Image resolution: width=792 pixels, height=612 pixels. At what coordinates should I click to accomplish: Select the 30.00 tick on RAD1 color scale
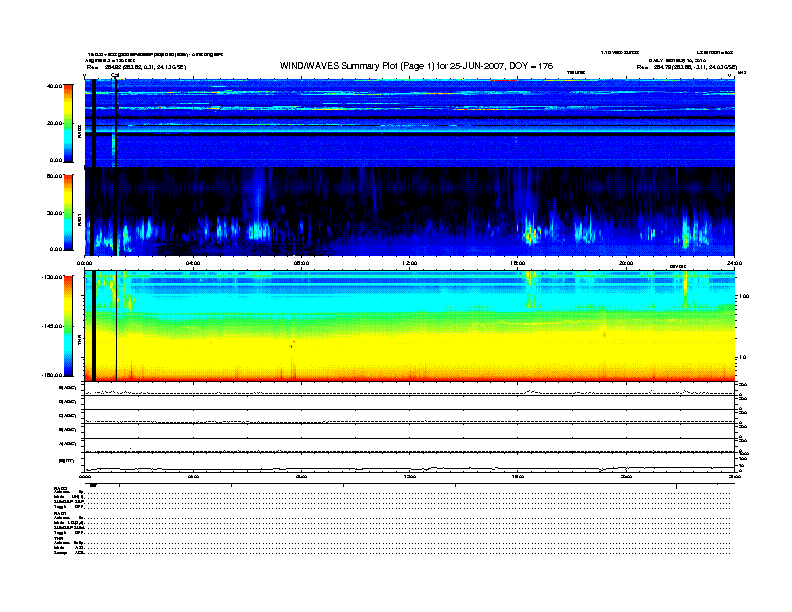(55, 213)
